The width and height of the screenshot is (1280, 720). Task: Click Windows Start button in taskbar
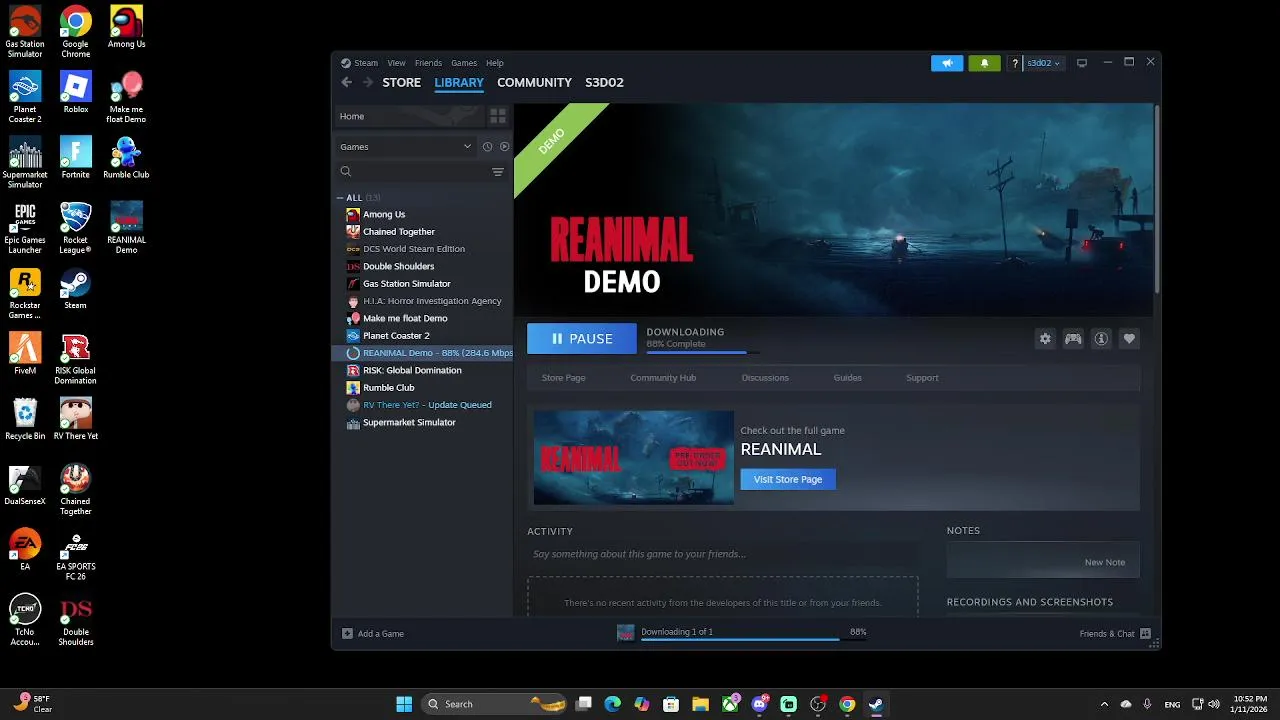404,704
